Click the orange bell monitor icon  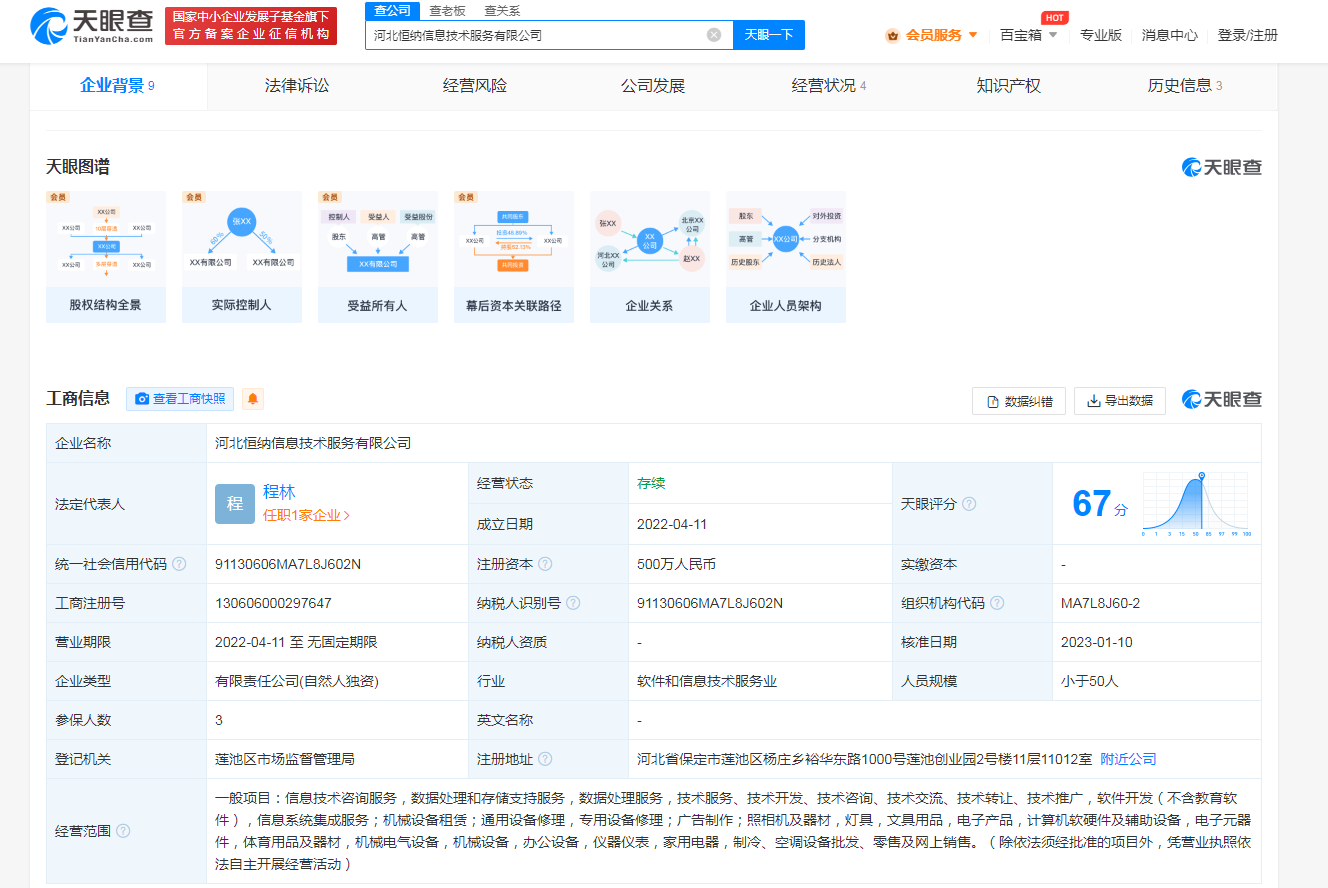pyautogui.click(x=253, y=399)
